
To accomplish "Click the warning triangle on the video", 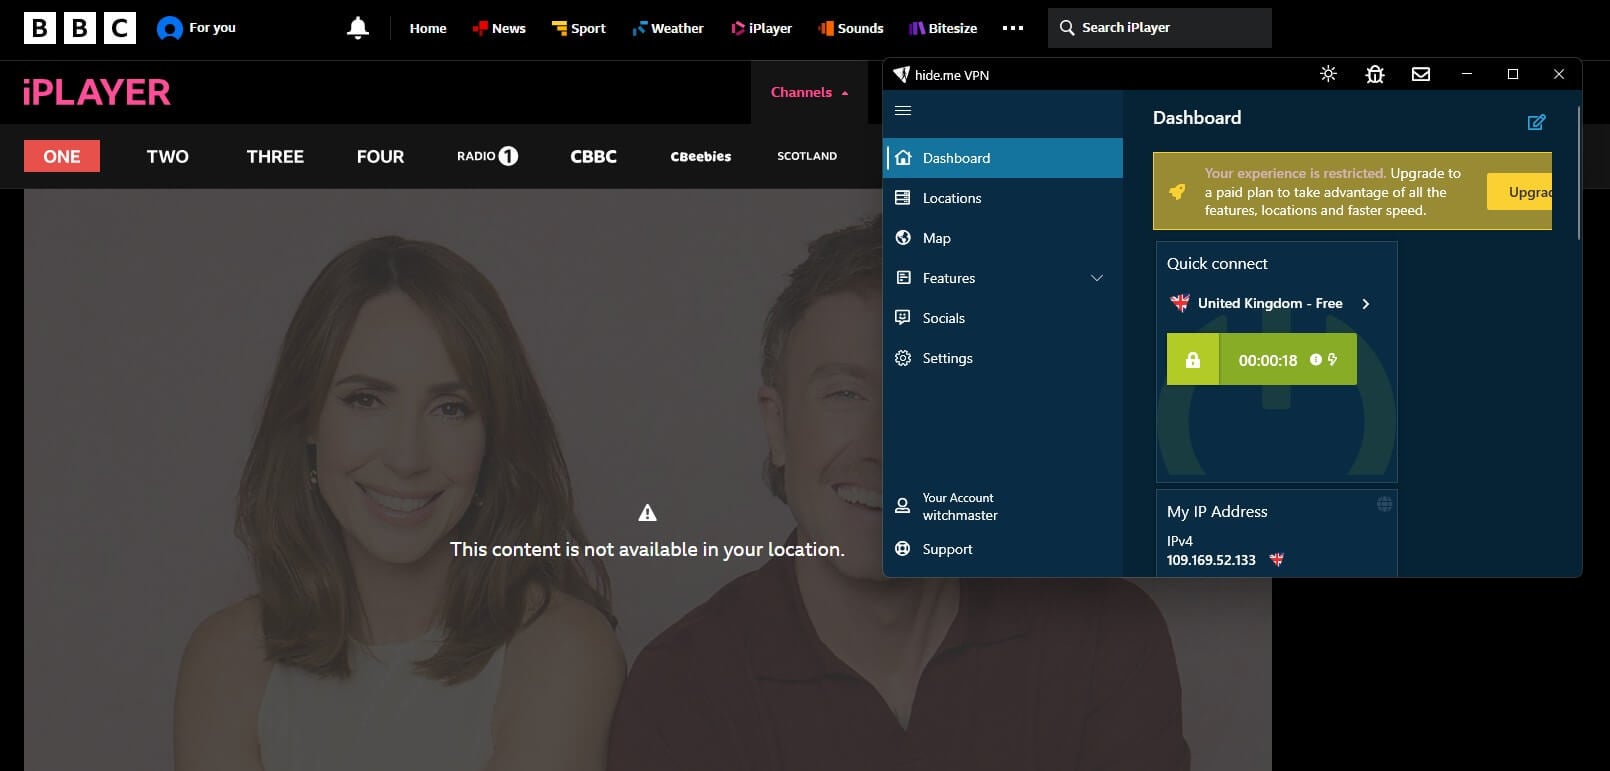I will pos(648,513).
